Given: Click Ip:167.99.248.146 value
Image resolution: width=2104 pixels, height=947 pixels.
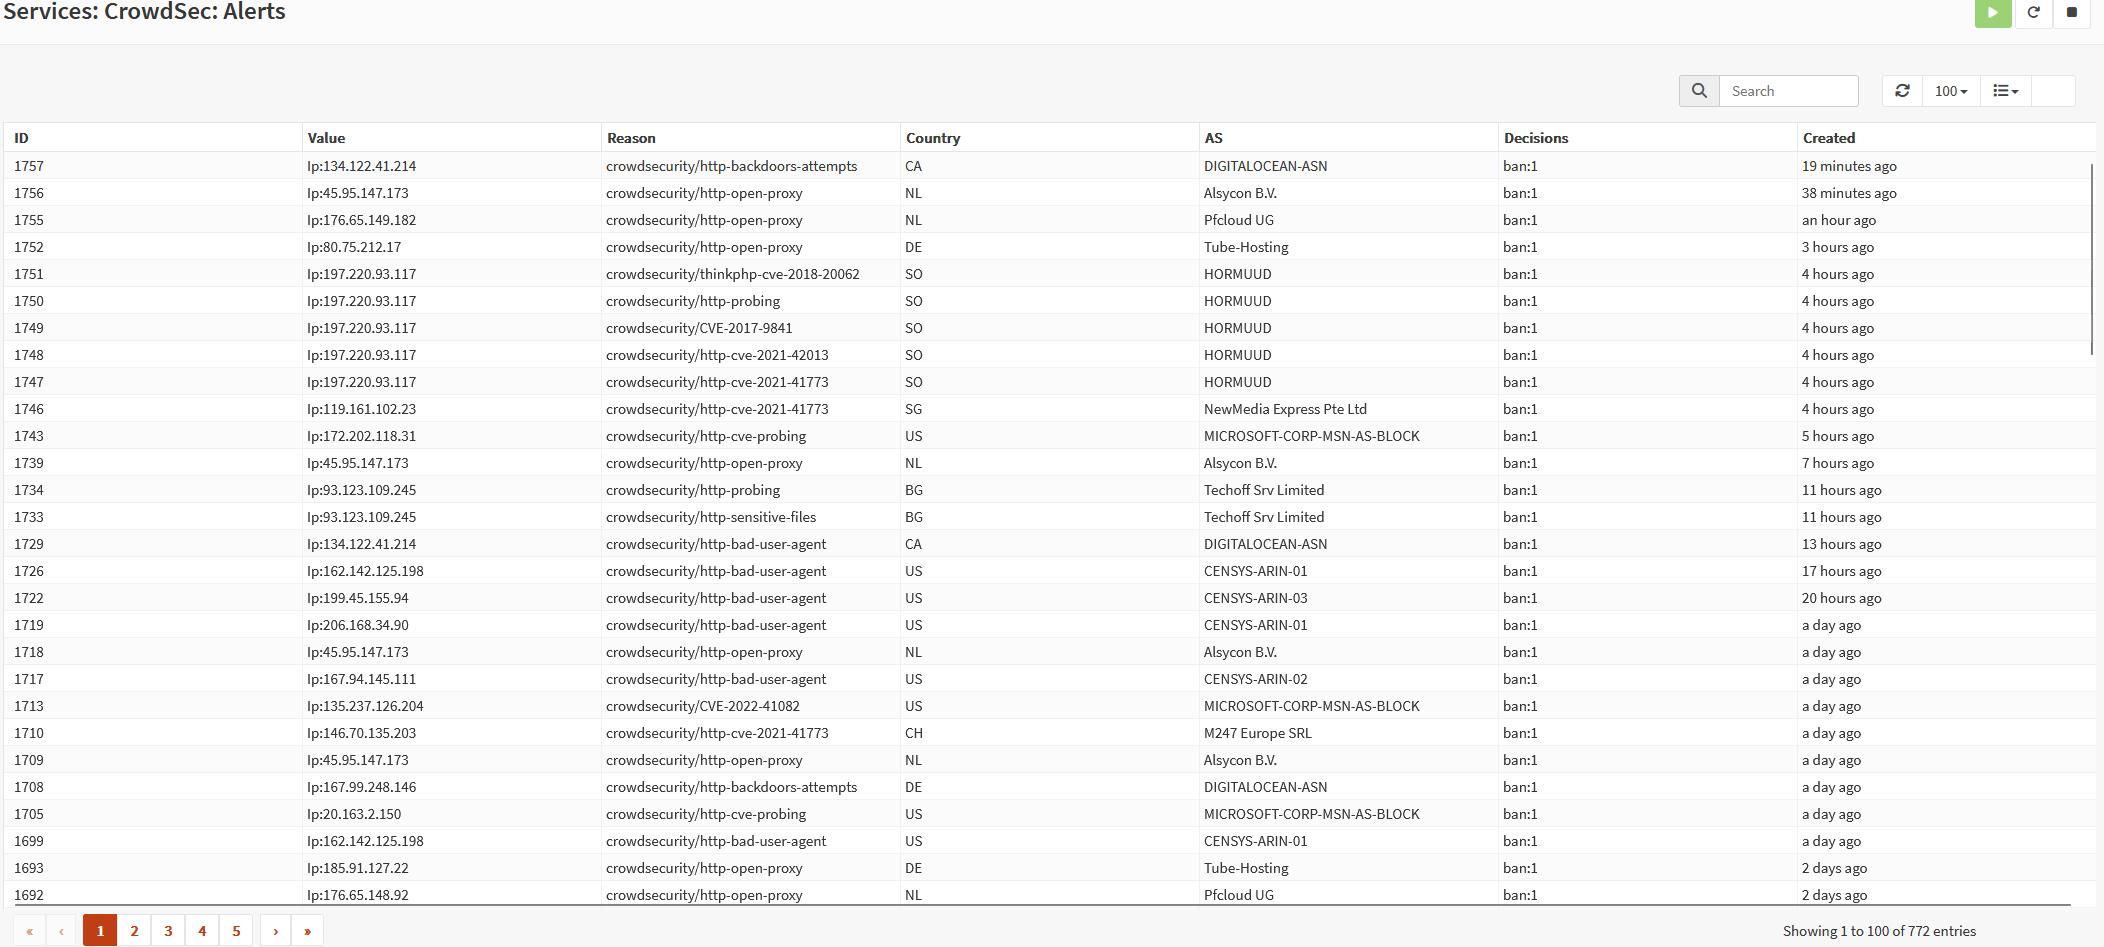Looking at the screenshot, I should [362, 787].
